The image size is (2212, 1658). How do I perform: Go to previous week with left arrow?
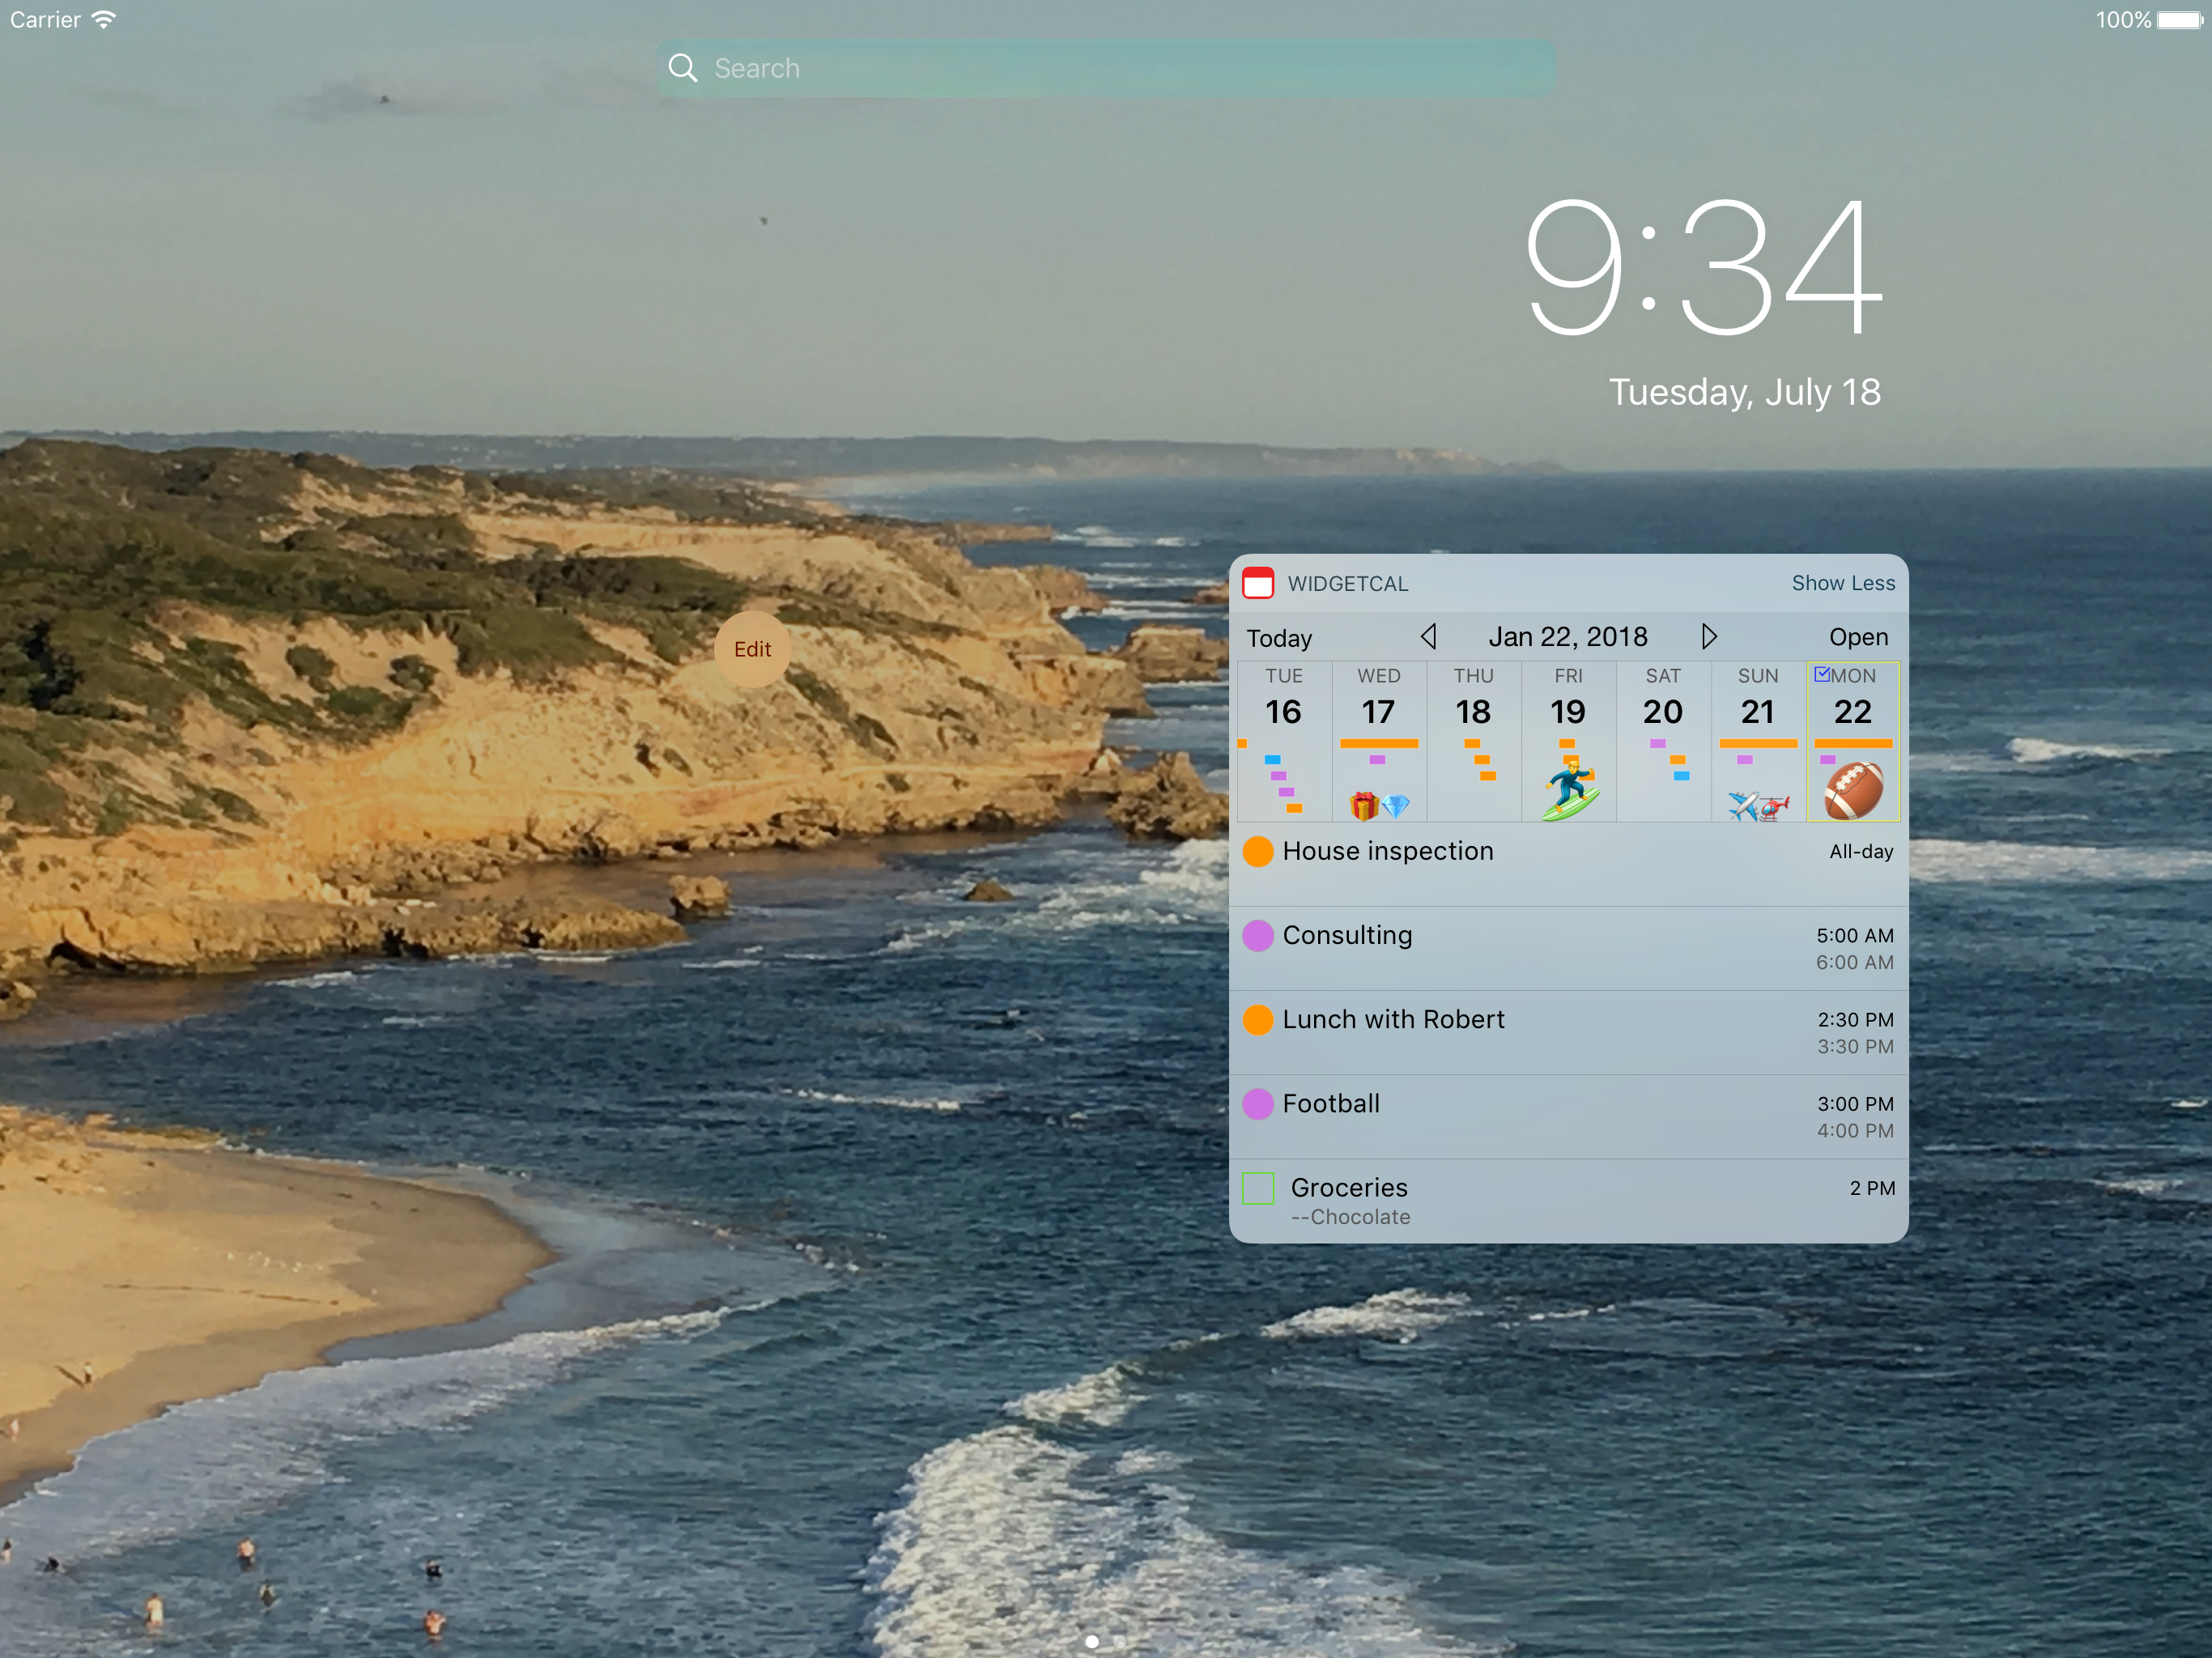click(1428, 637)
